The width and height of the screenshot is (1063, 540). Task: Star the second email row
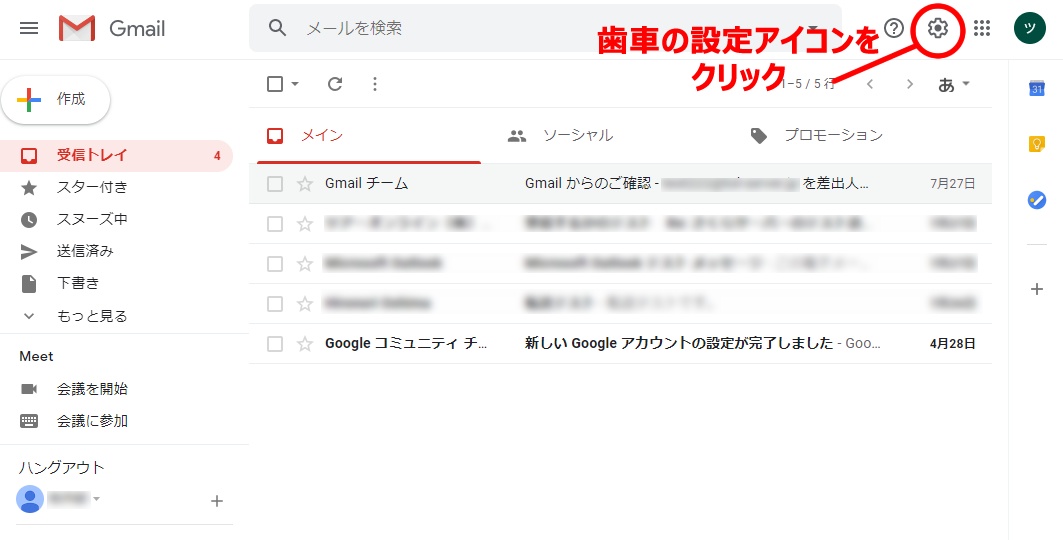tap(305, 224)
